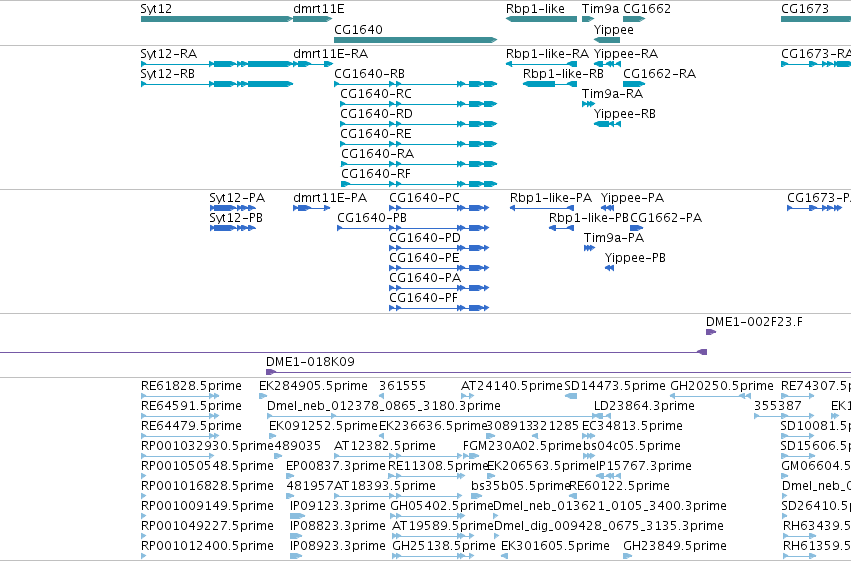Click EST RE64479.5prime

tap(180, 437)
